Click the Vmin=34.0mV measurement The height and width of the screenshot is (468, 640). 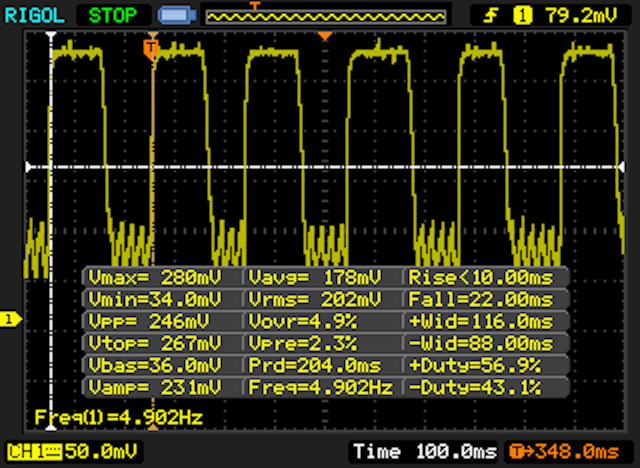point(155,300)
